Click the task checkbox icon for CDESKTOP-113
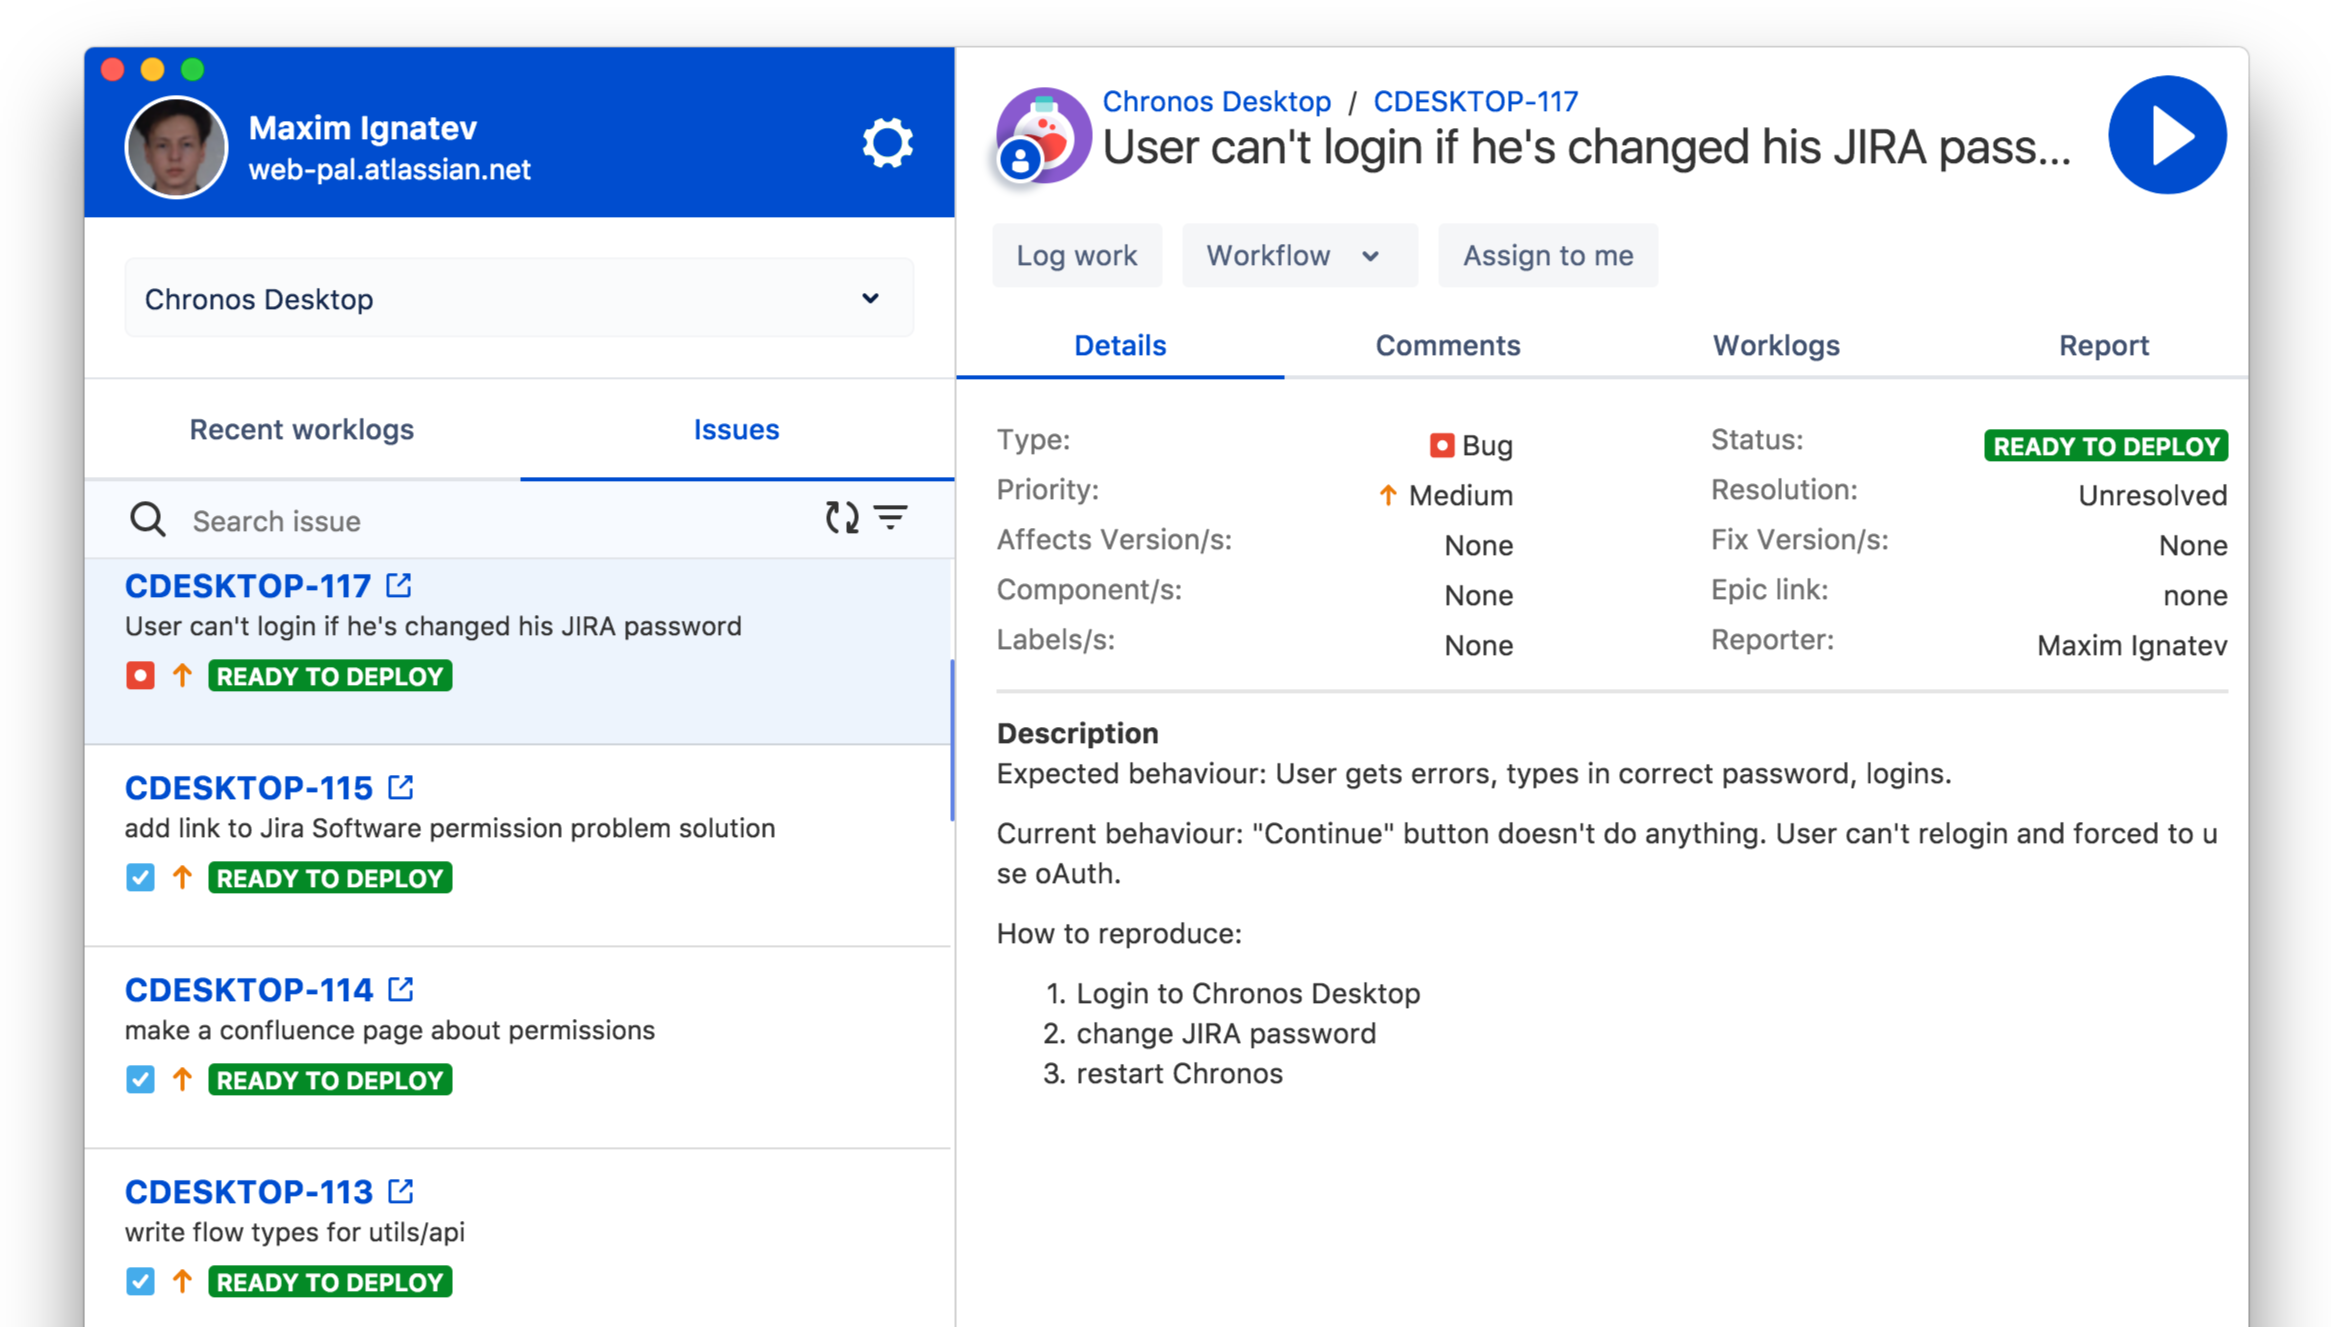This screenshot has height=1327, width=2331. (x=140, y=1281)
